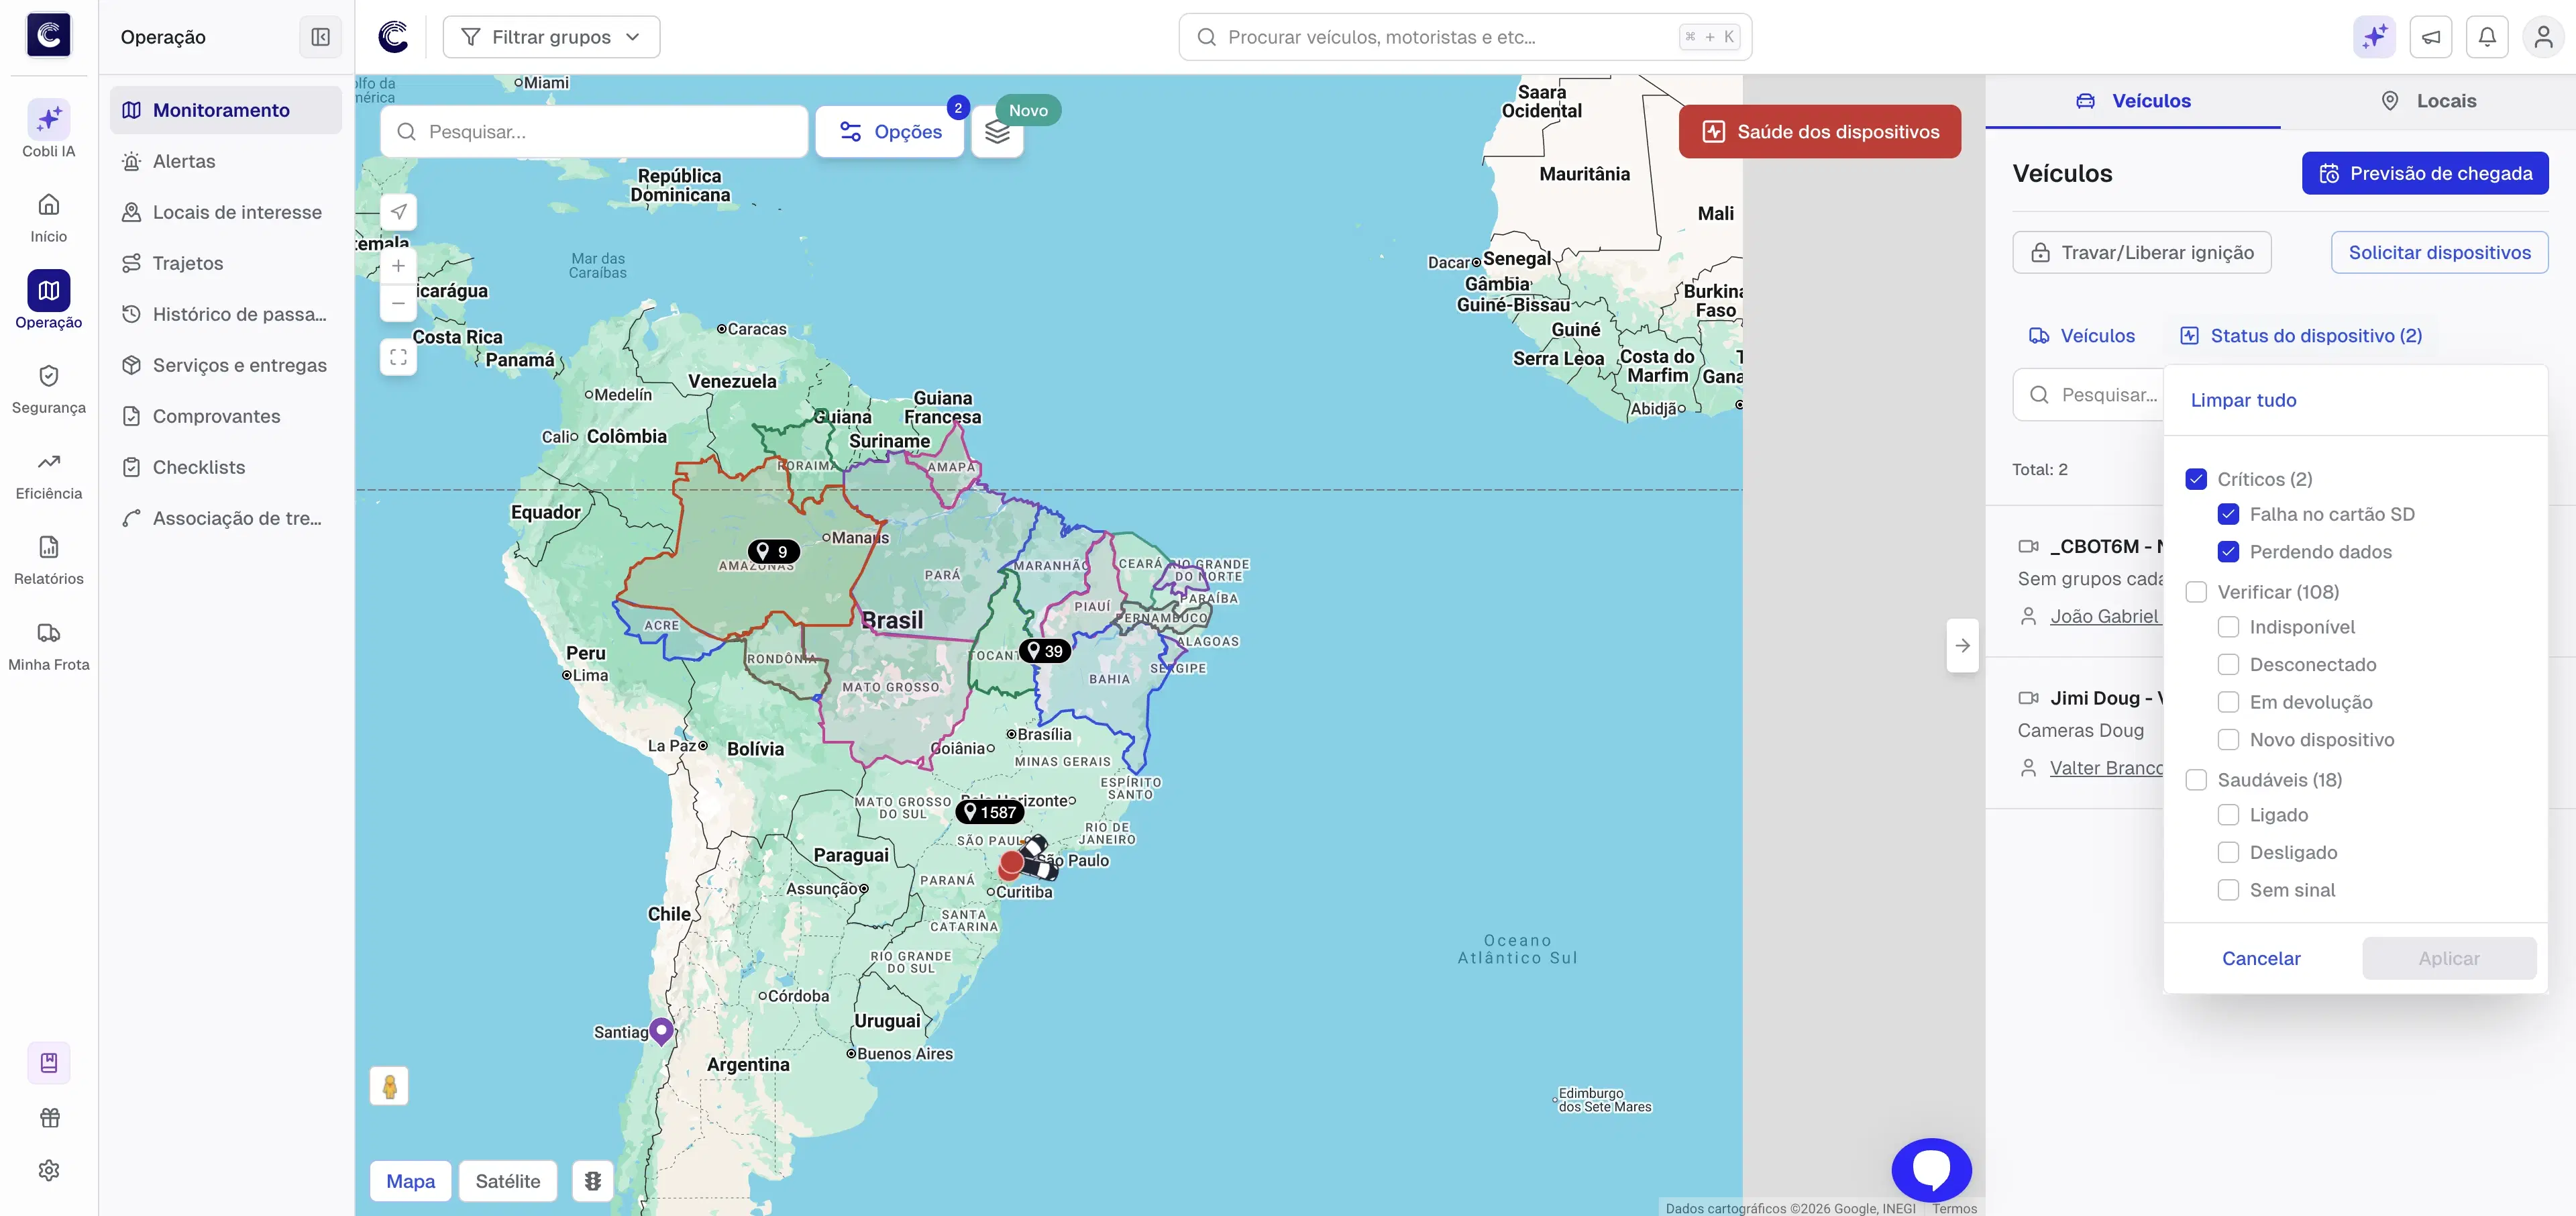Check Ligado checkbox
2576x1216 pixels.
tap(2228, 815)
